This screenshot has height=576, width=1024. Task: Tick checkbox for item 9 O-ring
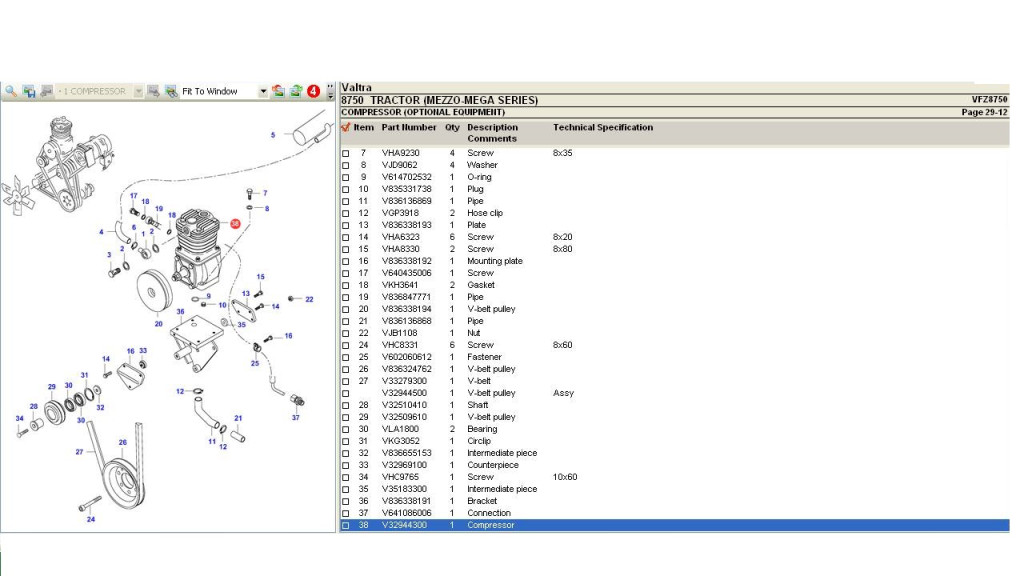pyautogui.click(x=345, y=178)
